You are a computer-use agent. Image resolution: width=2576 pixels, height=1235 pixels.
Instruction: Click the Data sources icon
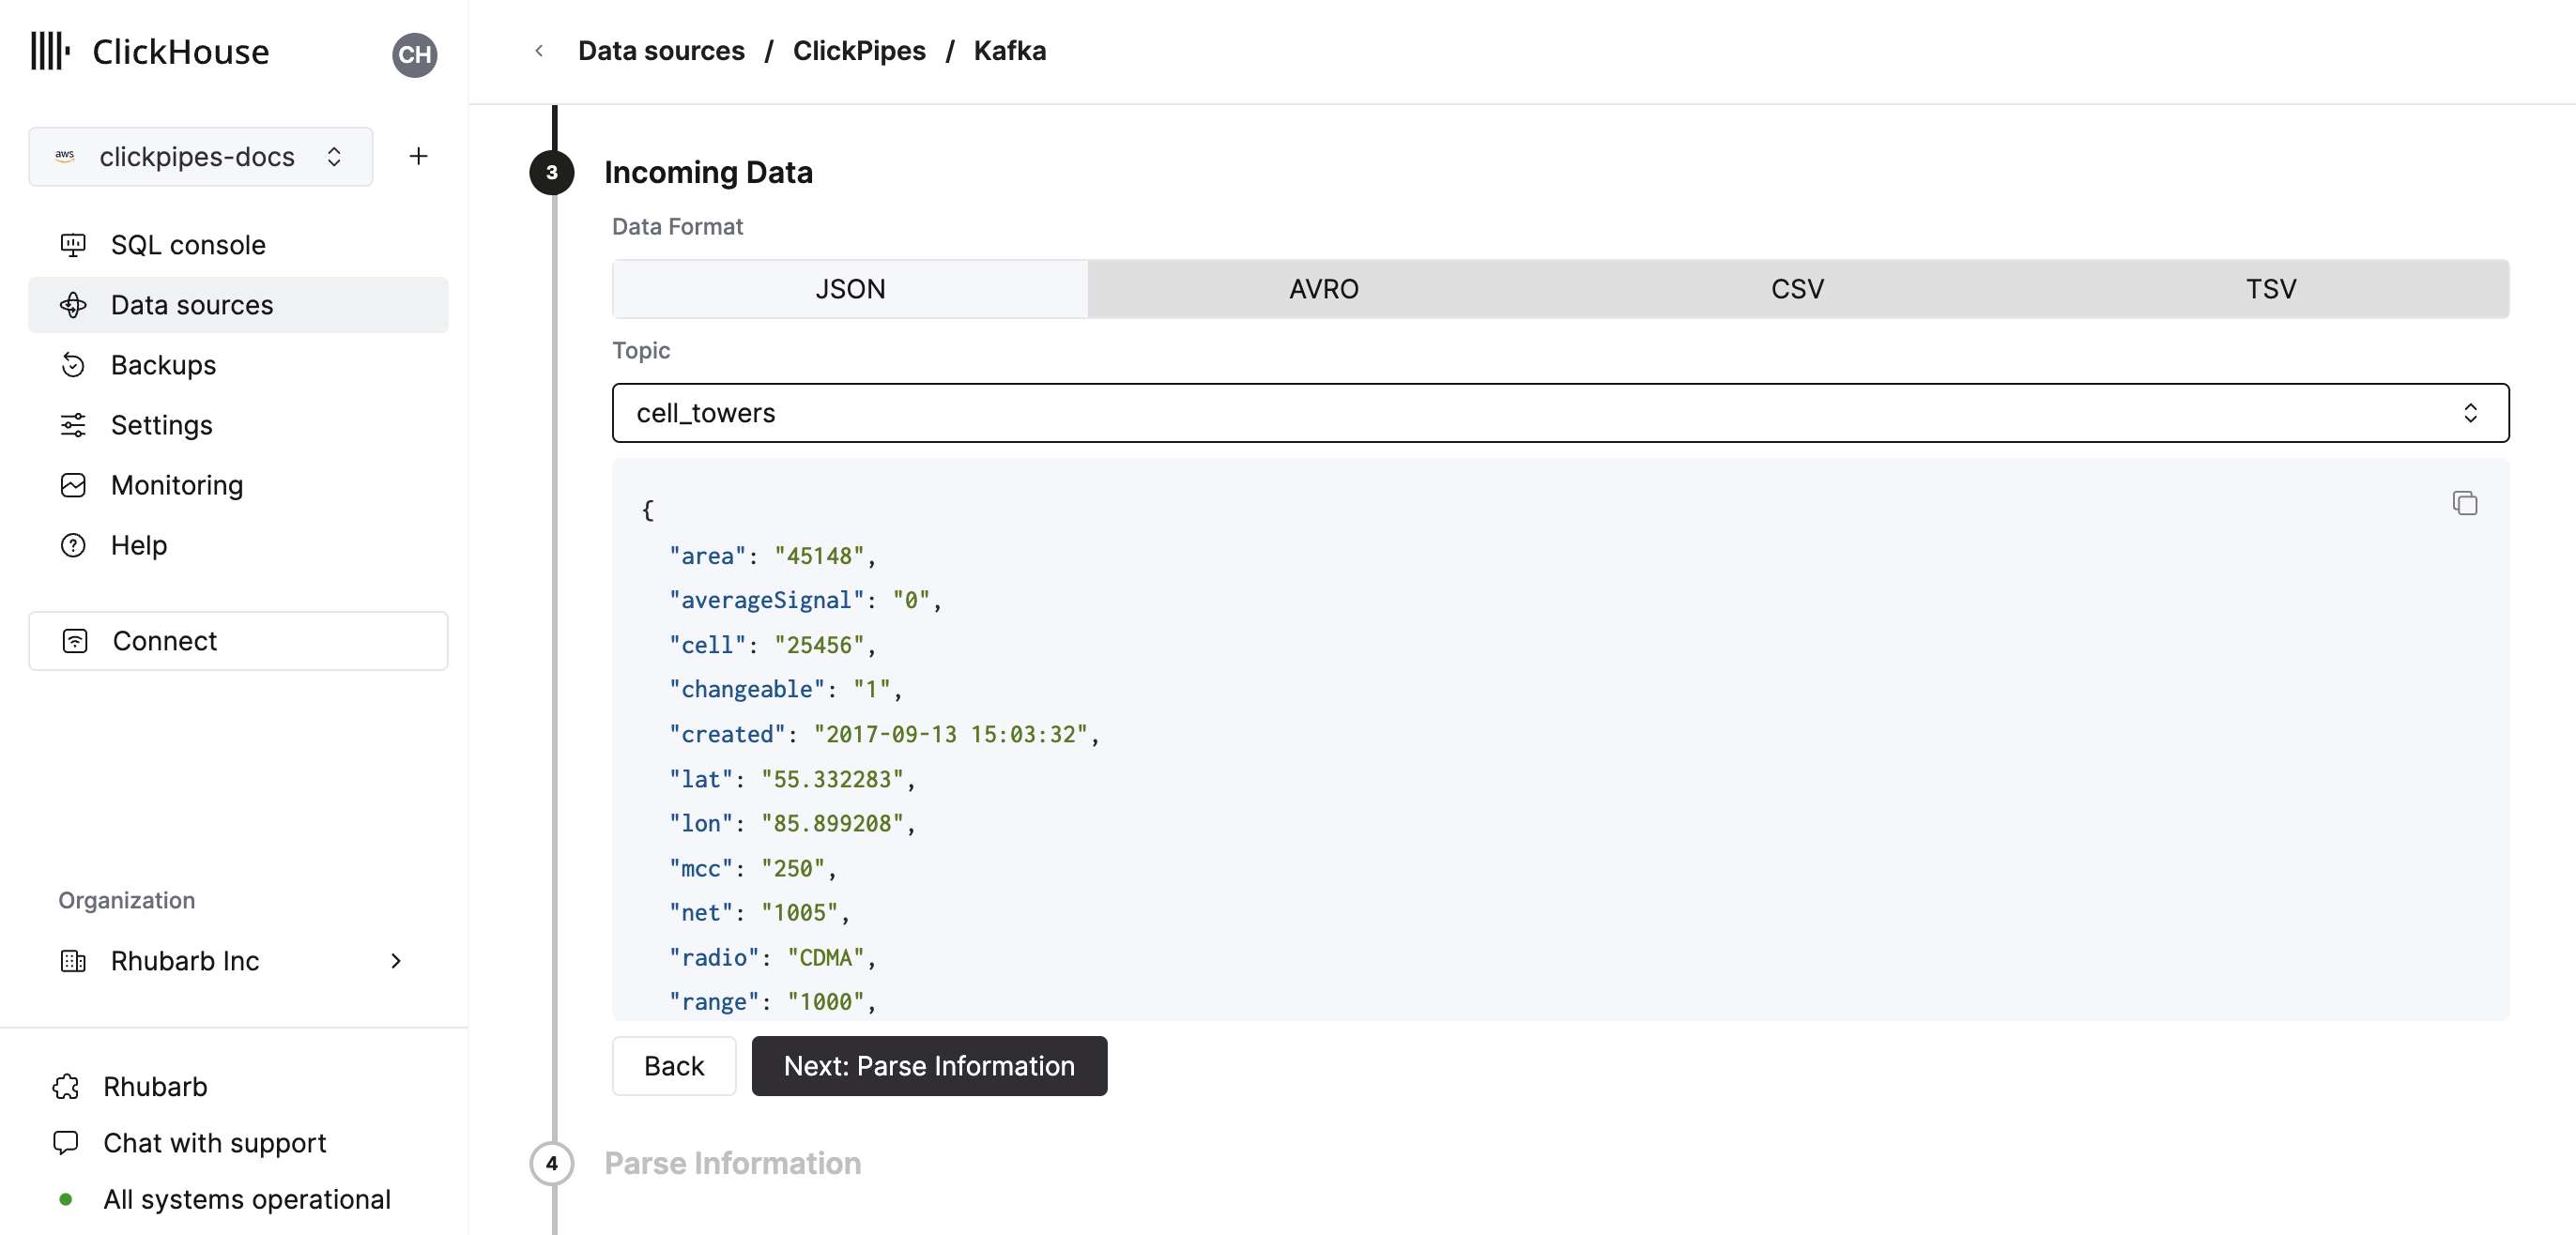tap(74, 304)
